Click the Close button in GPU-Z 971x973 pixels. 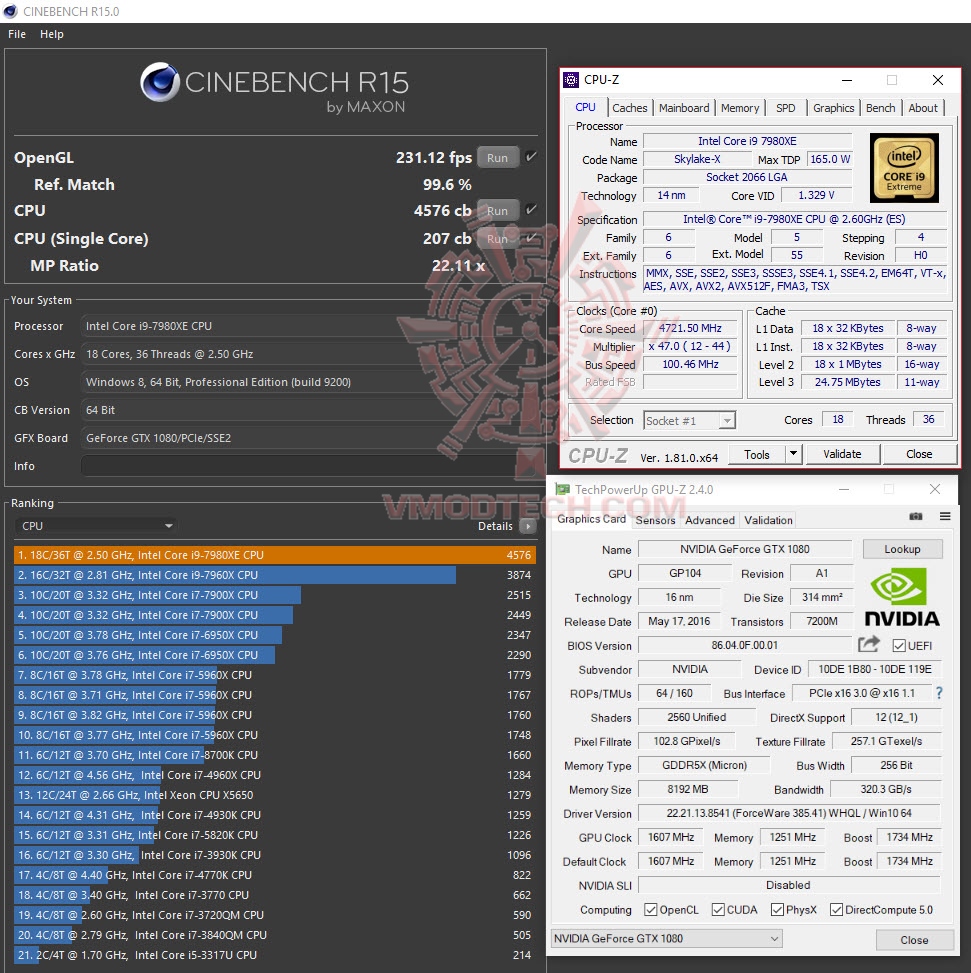click(915, 940)
